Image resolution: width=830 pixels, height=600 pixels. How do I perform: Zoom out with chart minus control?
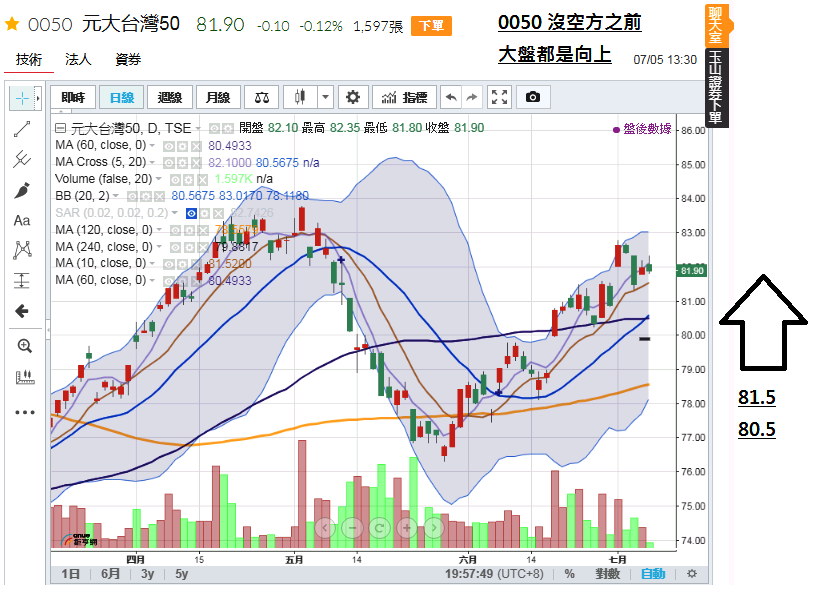click(x=353, y=527)
